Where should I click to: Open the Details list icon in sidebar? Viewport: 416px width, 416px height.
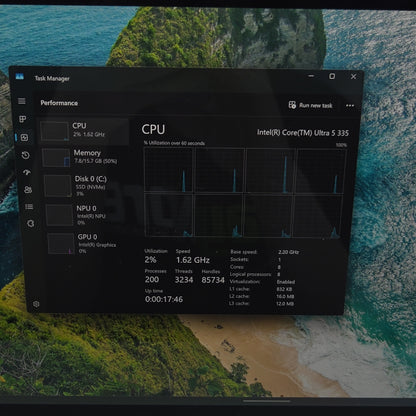(29, 207)
